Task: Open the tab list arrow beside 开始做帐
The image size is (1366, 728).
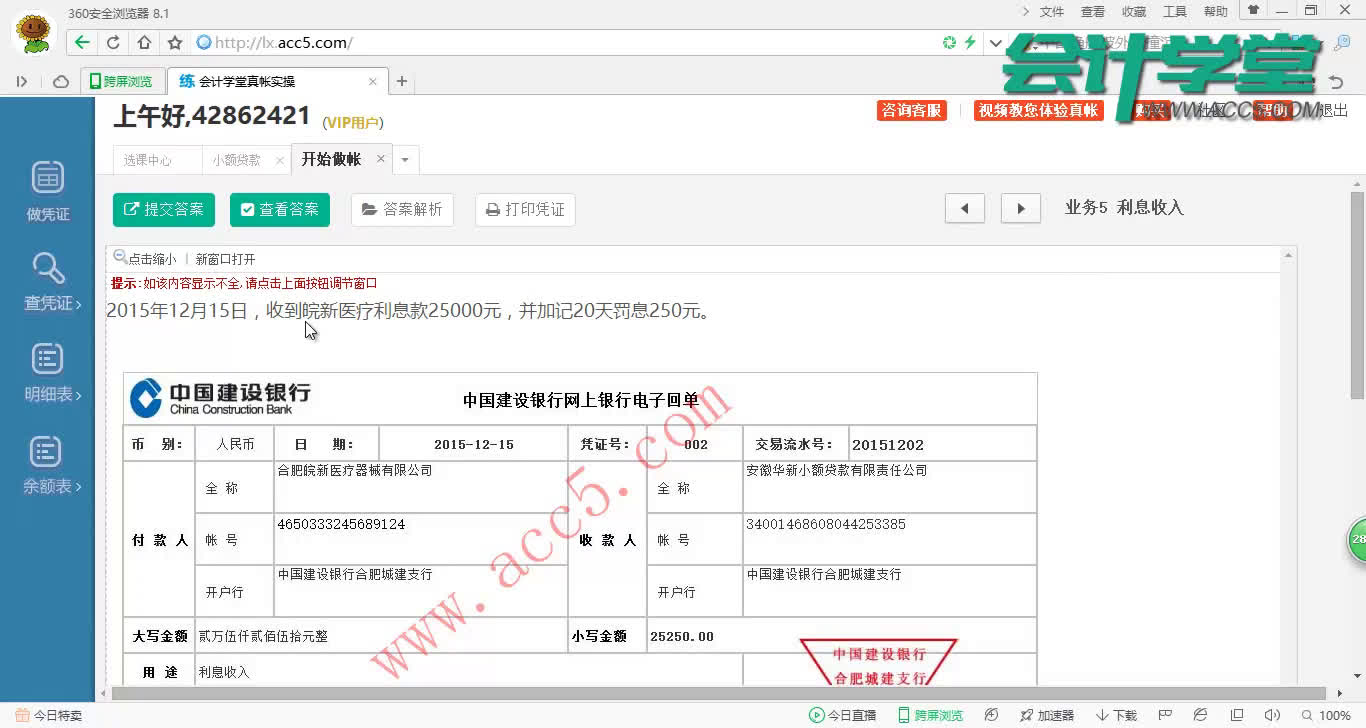Action: [x=404, y=160]
